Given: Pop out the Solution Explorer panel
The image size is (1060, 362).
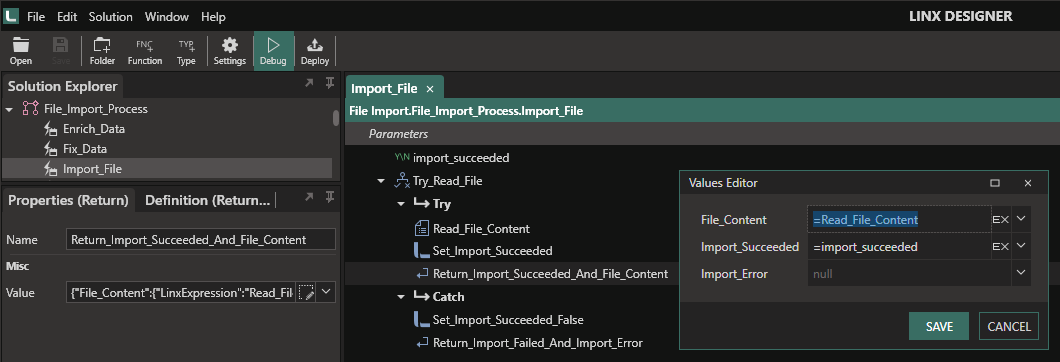Looking at the screenshot, I should point(309,83).
